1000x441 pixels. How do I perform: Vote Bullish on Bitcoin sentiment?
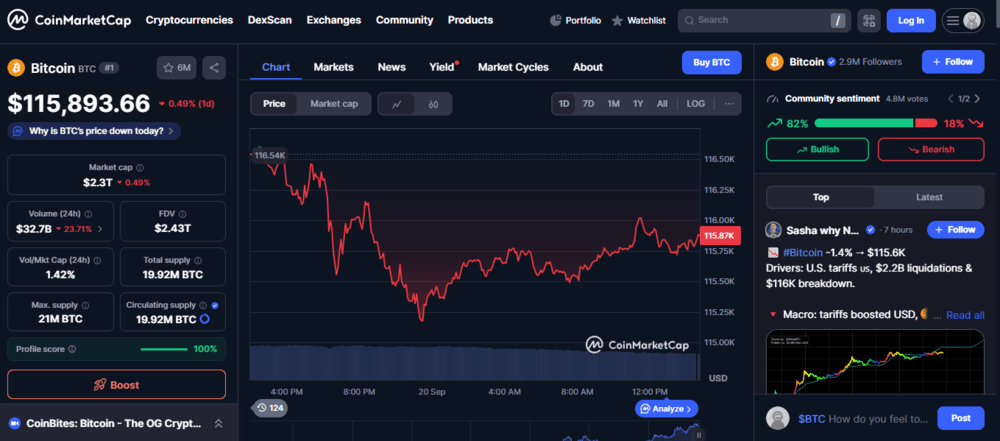click(817, 149)
